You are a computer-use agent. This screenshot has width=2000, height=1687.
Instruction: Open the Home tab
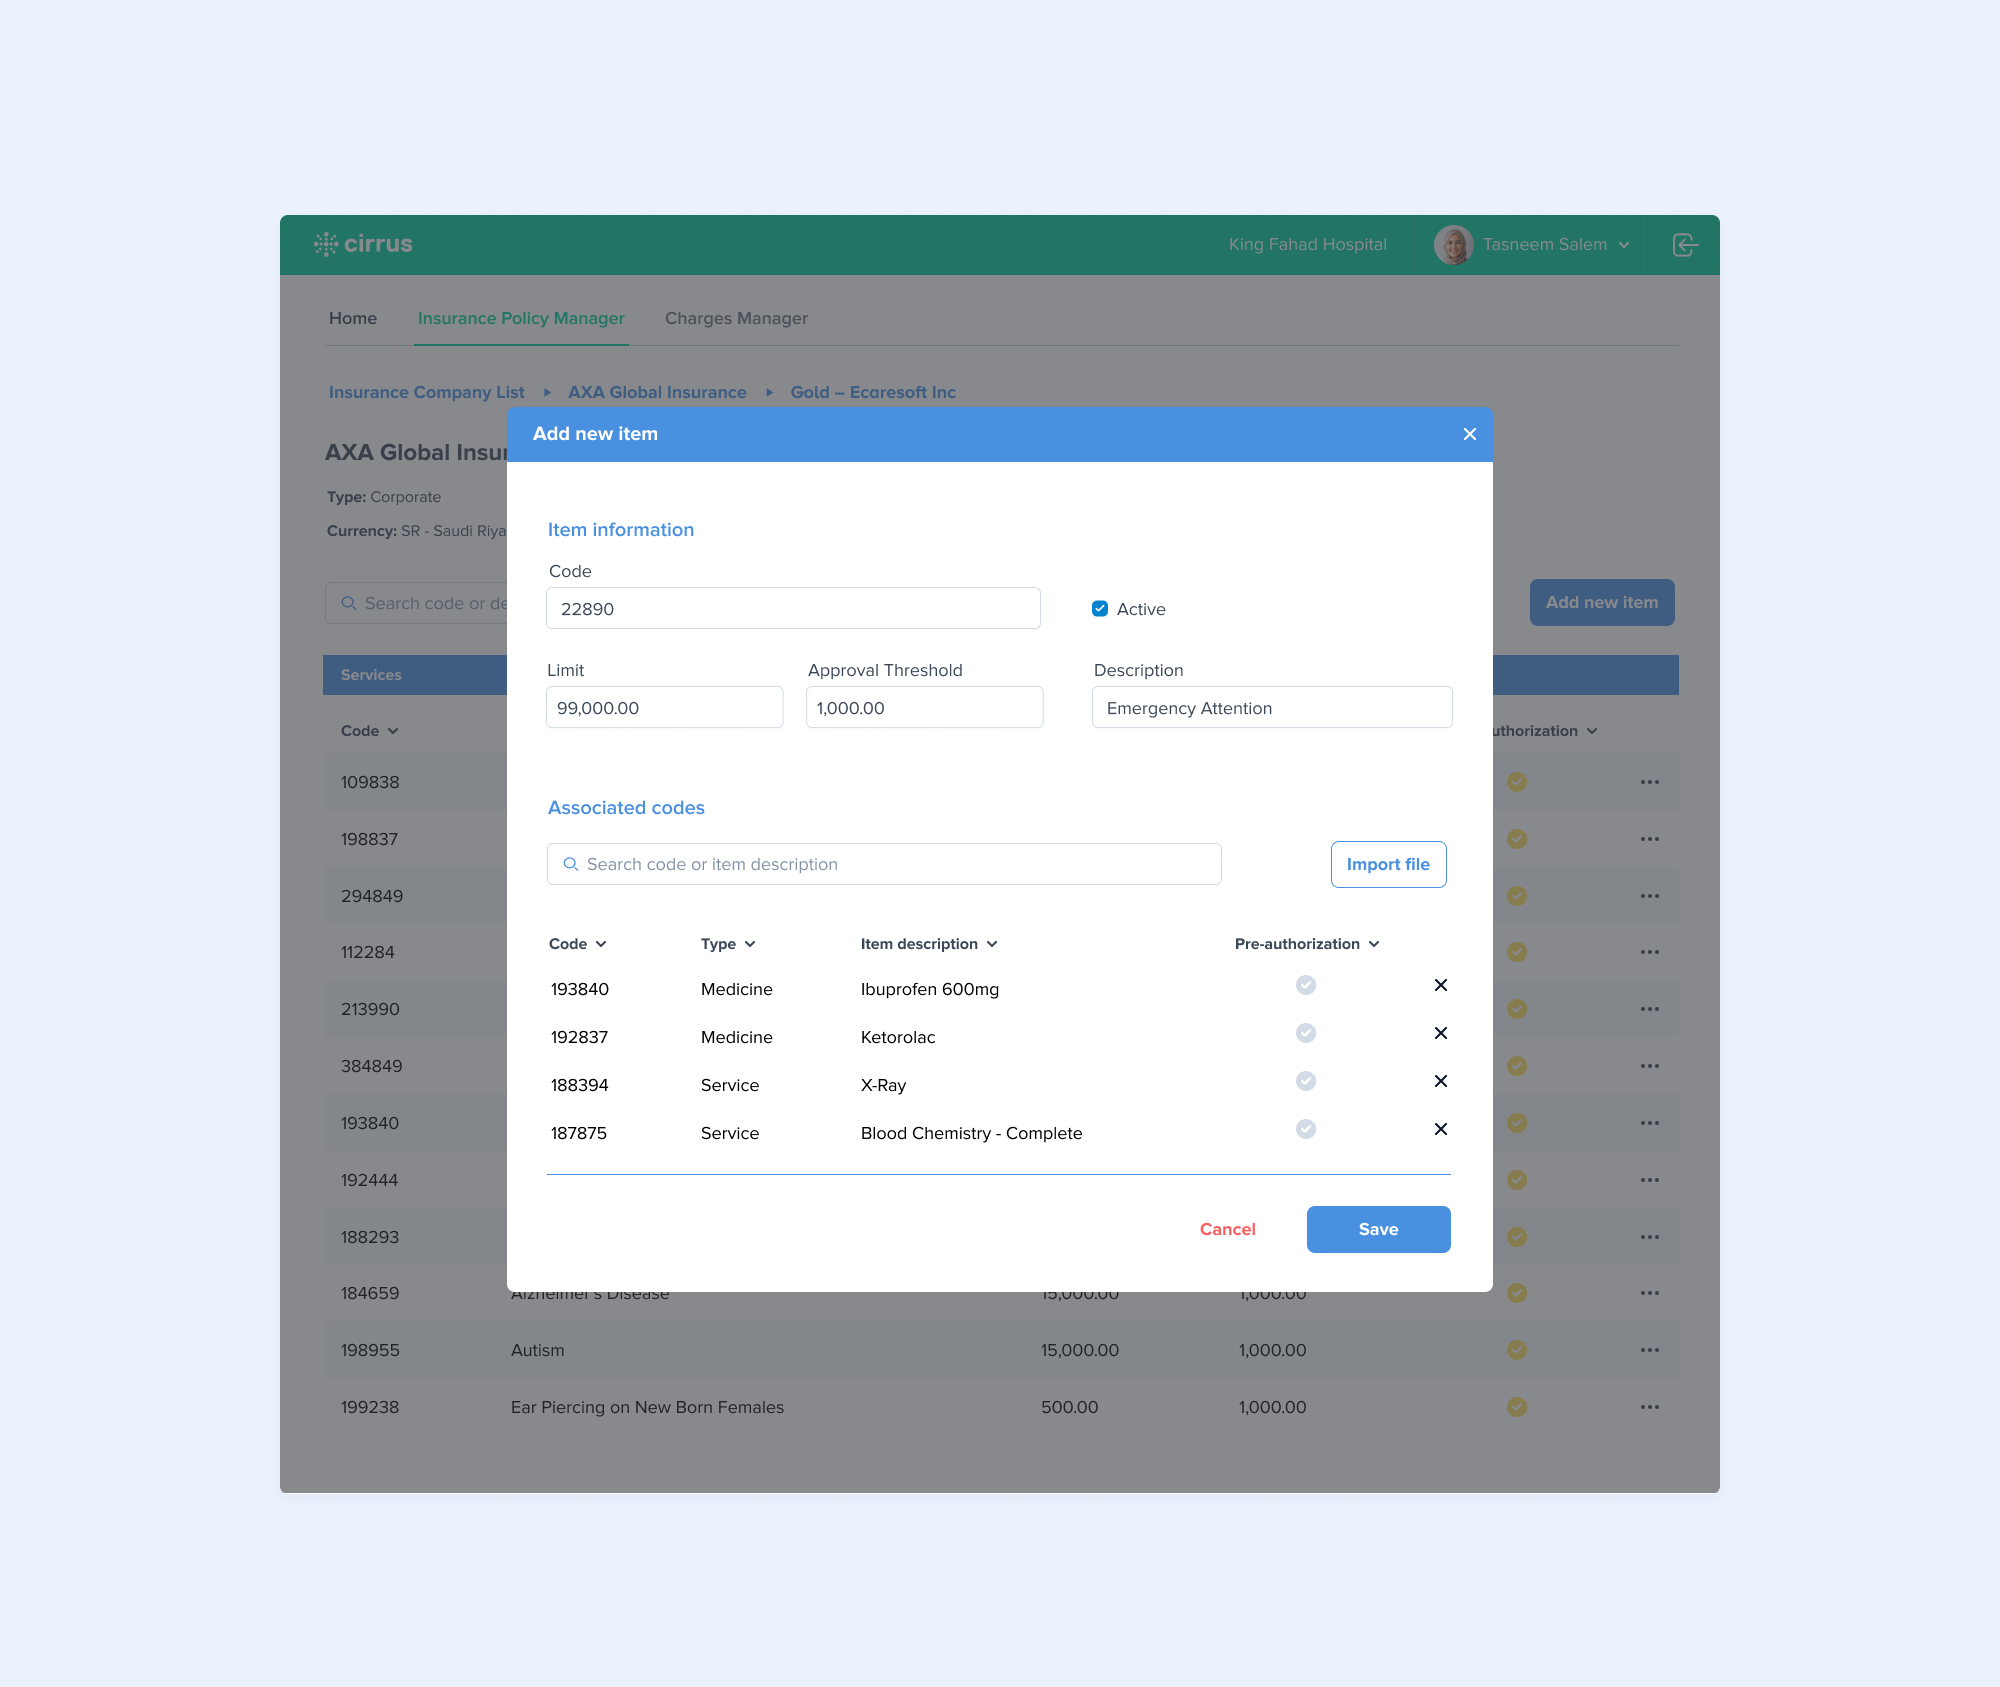point(353,318)
